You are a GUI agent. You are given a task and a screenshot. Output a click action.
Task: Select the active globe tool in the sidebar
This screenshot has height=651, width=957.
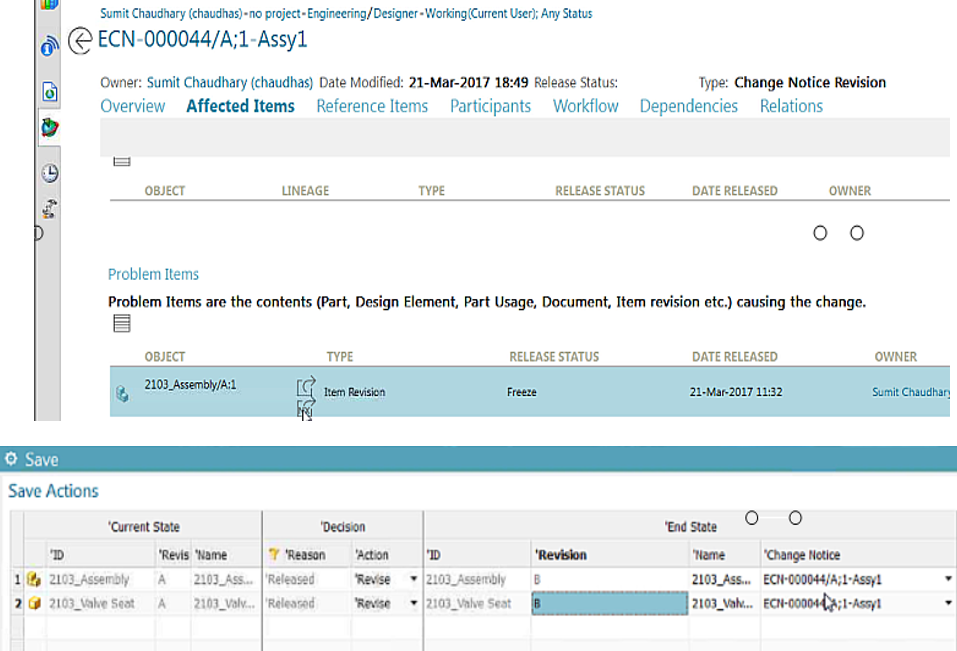point(47,126)
